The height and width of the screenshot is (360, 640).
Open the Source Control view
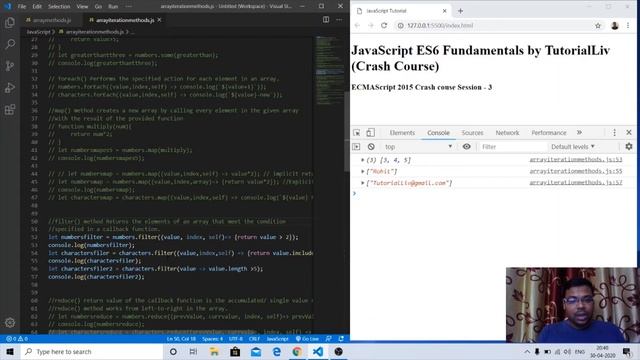click(x=10, y=66)
